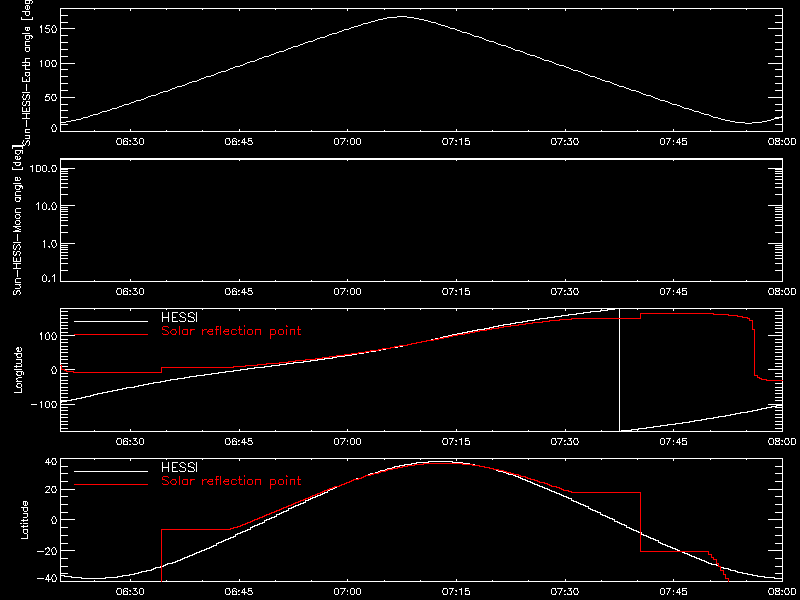This screenshot has width=800, height=600.
Task: Click 06:30 label under Moon angle plot
Action: [130, 292]
